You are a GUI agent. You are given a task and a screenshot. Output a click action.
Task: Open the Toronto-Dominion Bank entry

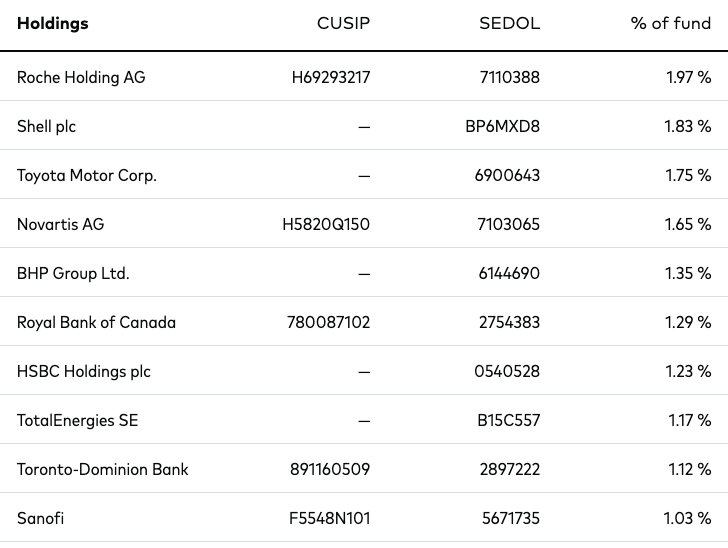pyautogui.click(x=102, y=470)
